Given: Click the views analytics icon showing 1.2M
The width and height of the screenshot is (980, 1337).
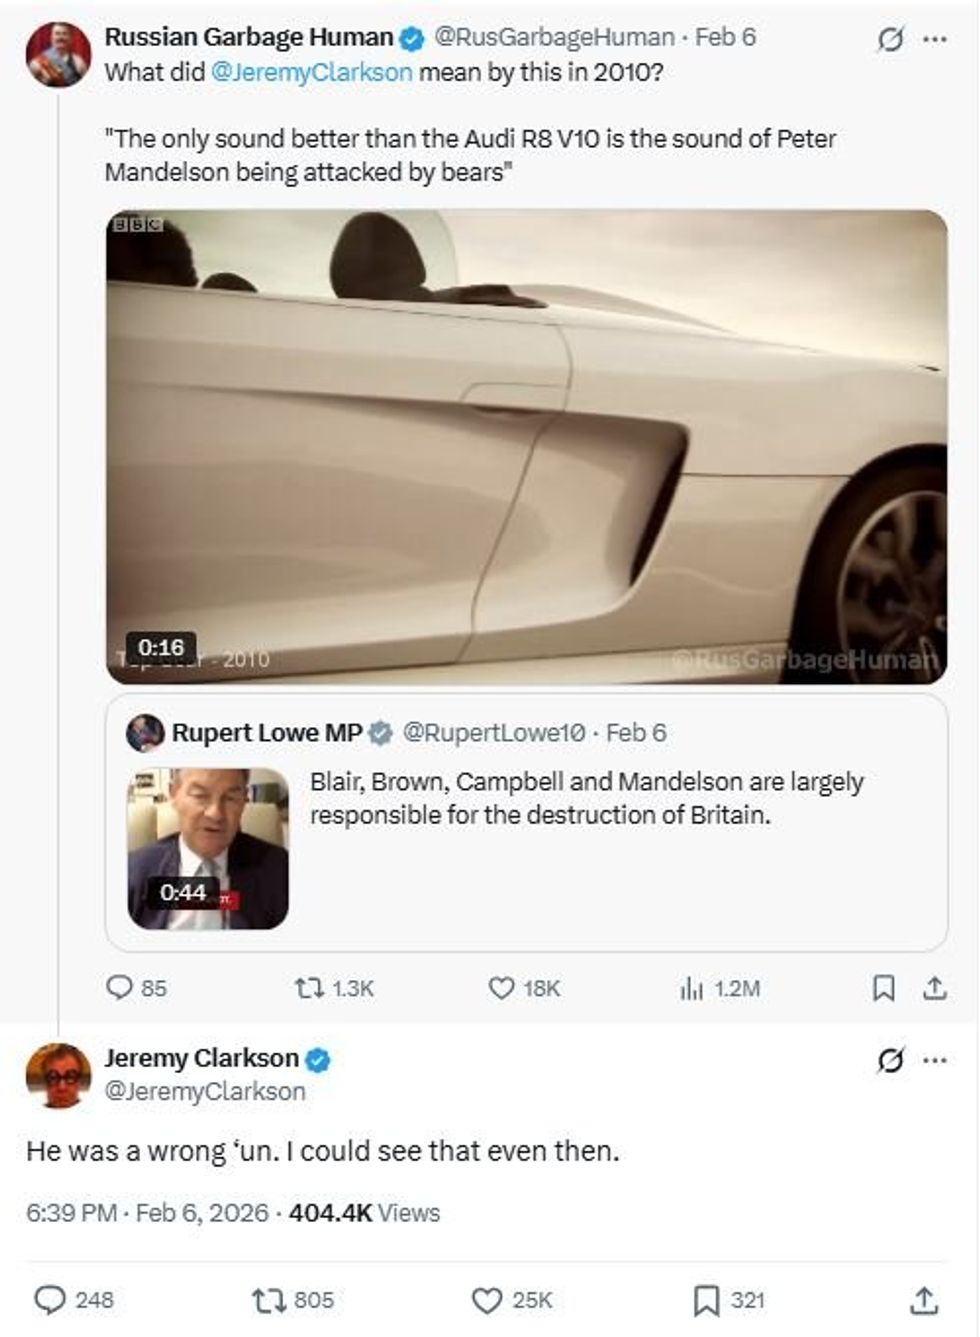Looking at the screenshot, I should [690, 989].
